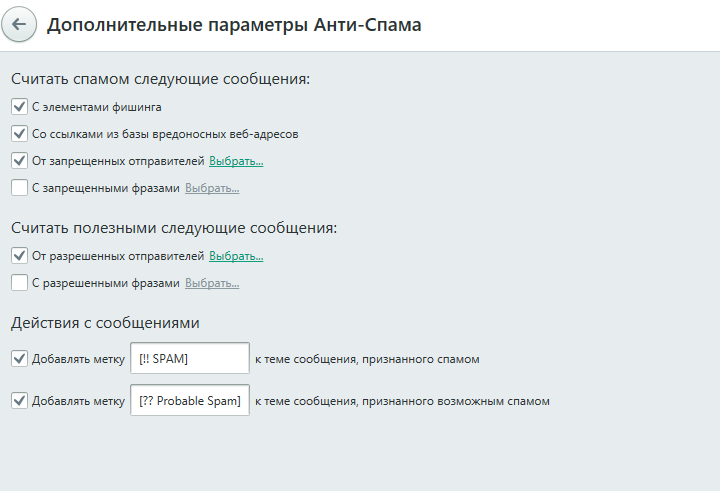
Task: Toggle the checkbox beside the [?? Probable Spam] field
Action: point(20,401)
